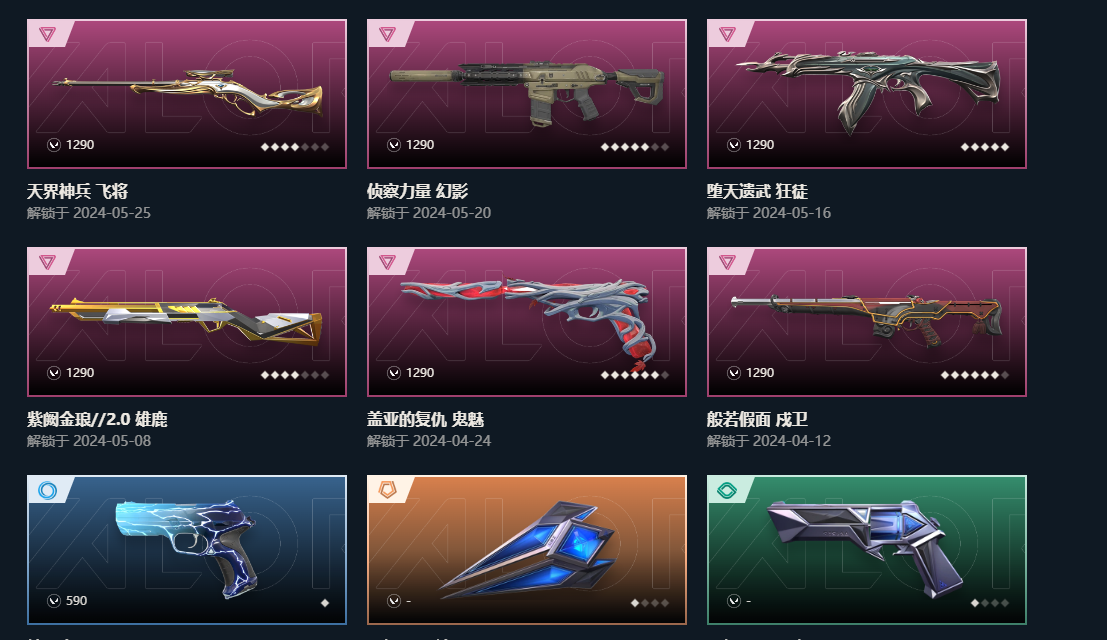The image size is (1107, 640).
Task: Click the green tier icon on the crystal revolver card
Action: click(x=727, y=490)
